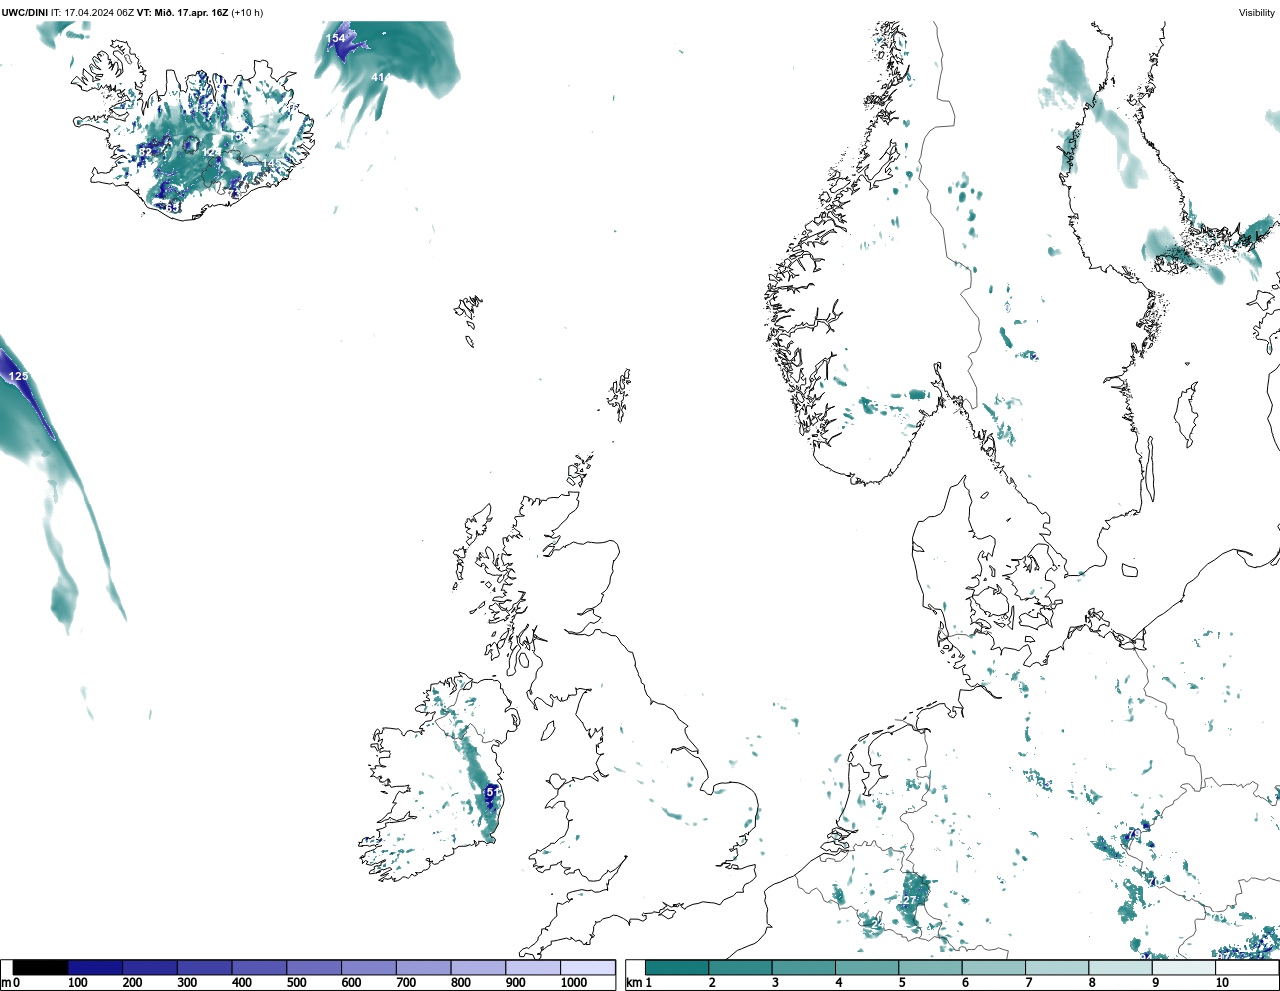Click the darkest teal 1–2 km swatch
1280x991 pixels.
pyautogui.click(x=677, y=968)
